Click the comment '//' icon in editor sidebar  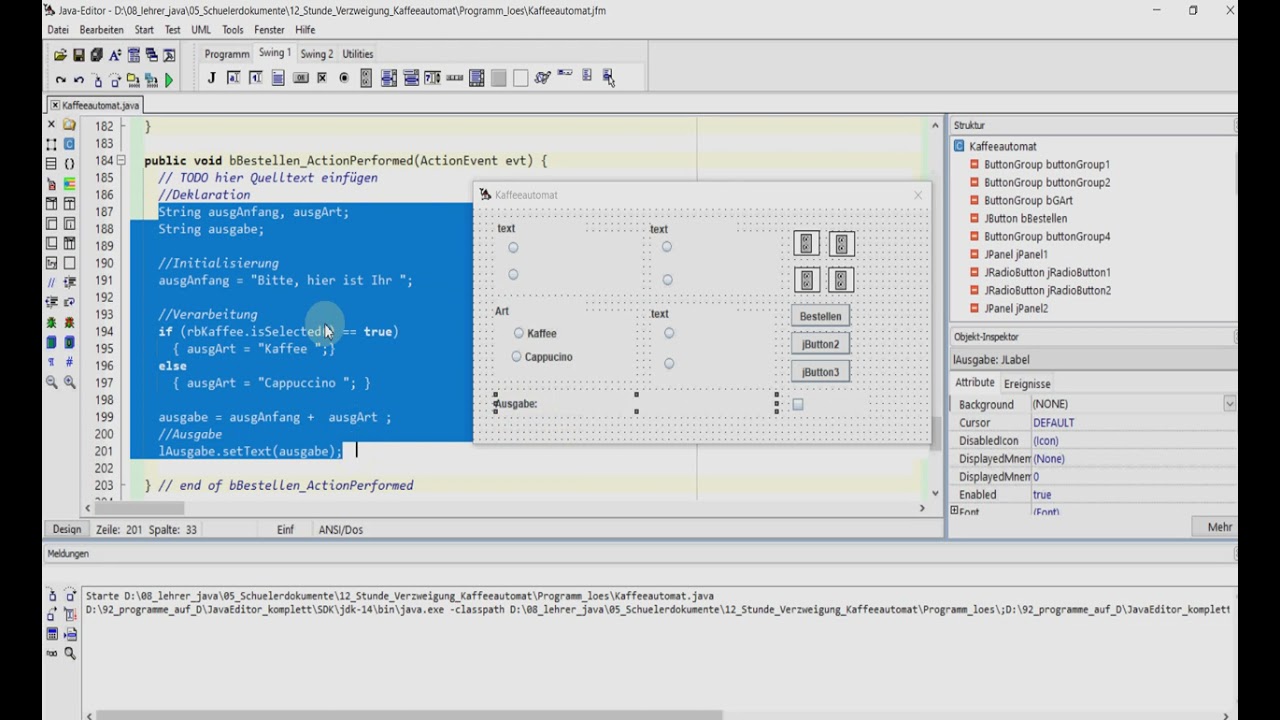point(51,282)
